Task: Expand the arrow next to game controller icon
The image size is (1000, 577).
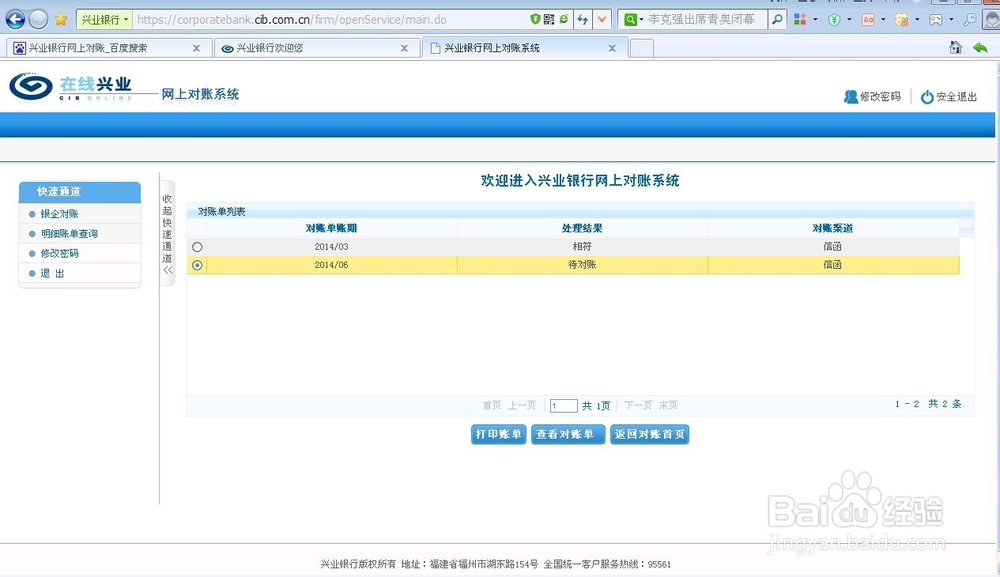Action: click(x=951, y=20)
